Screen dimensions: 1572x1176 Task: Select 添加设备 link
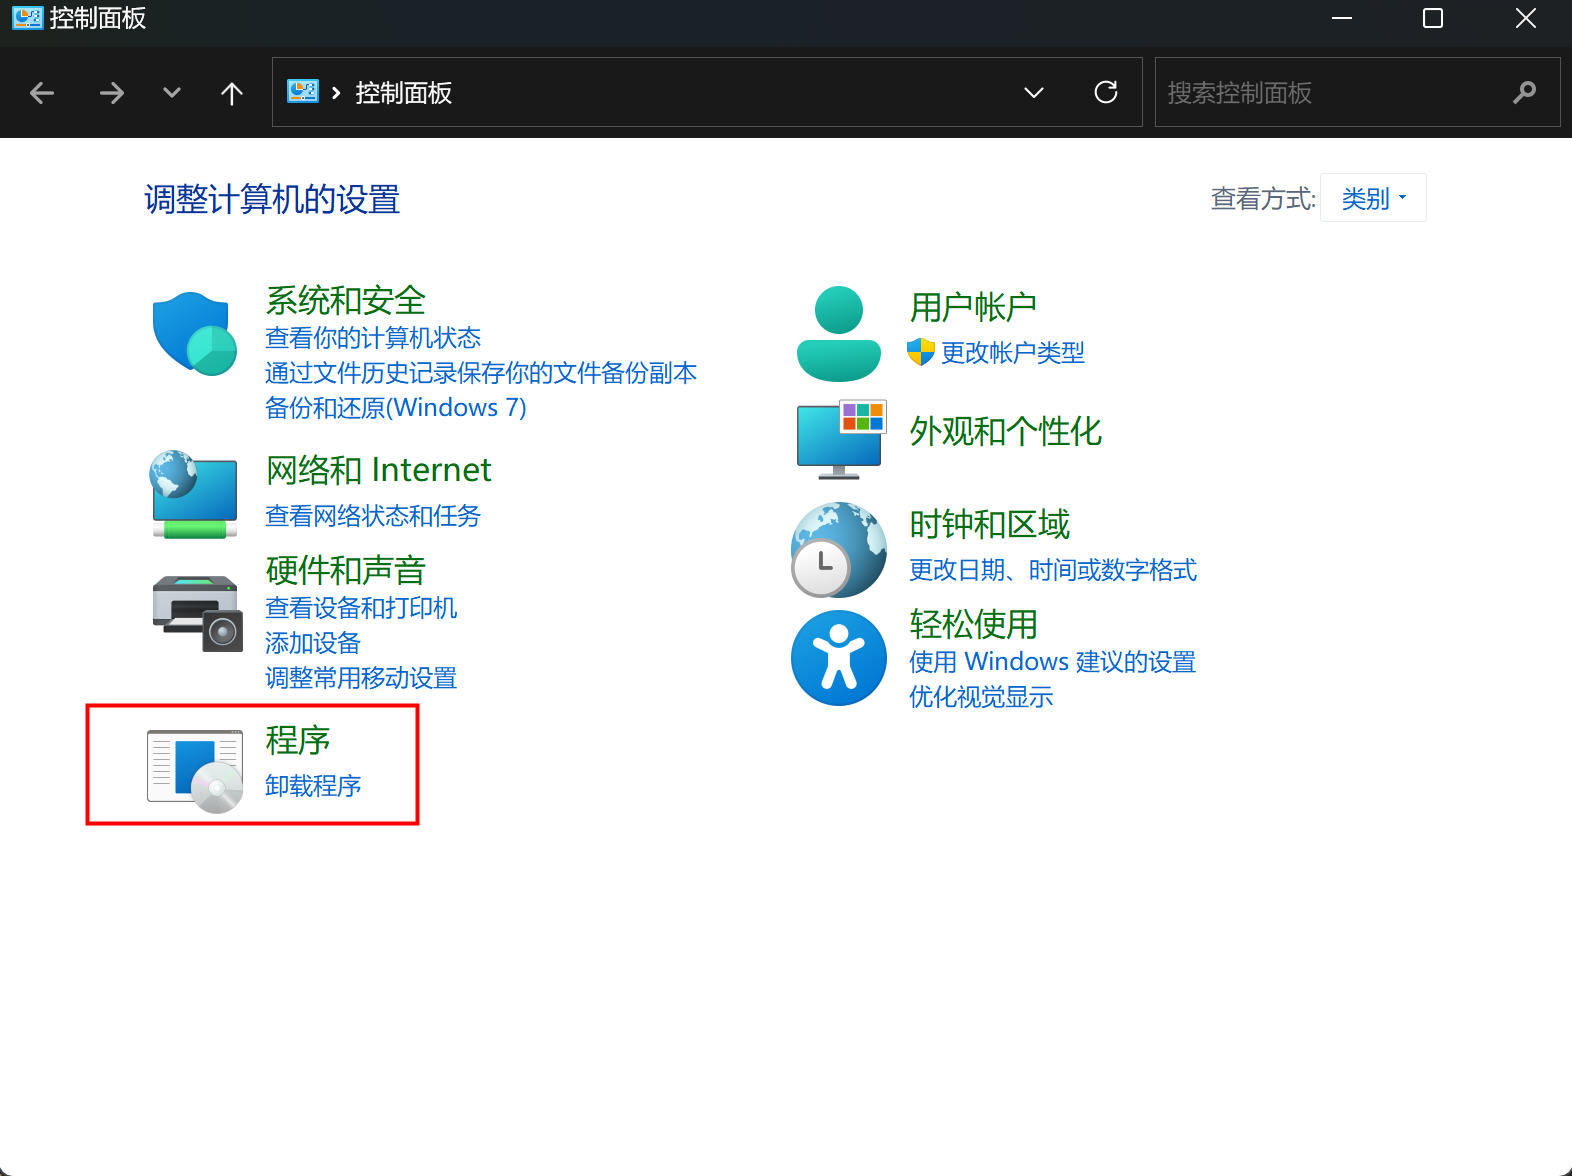[312, 643]
